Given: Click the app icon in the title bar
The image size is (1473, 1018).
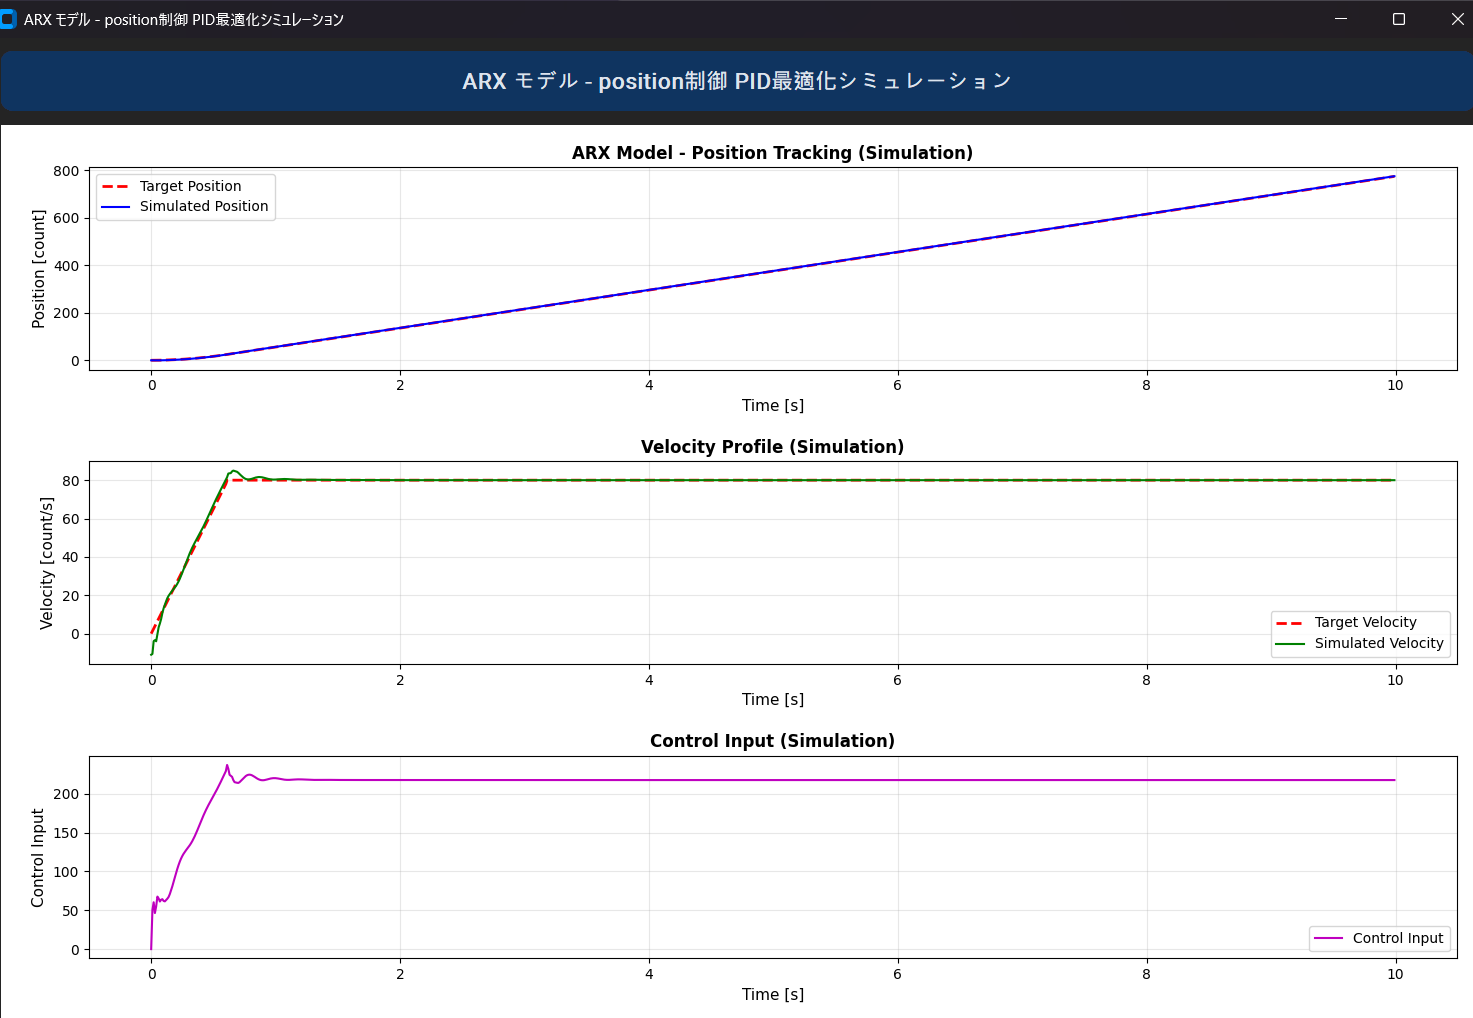Looking at the screenshot, I should click(x=8, y=19).
